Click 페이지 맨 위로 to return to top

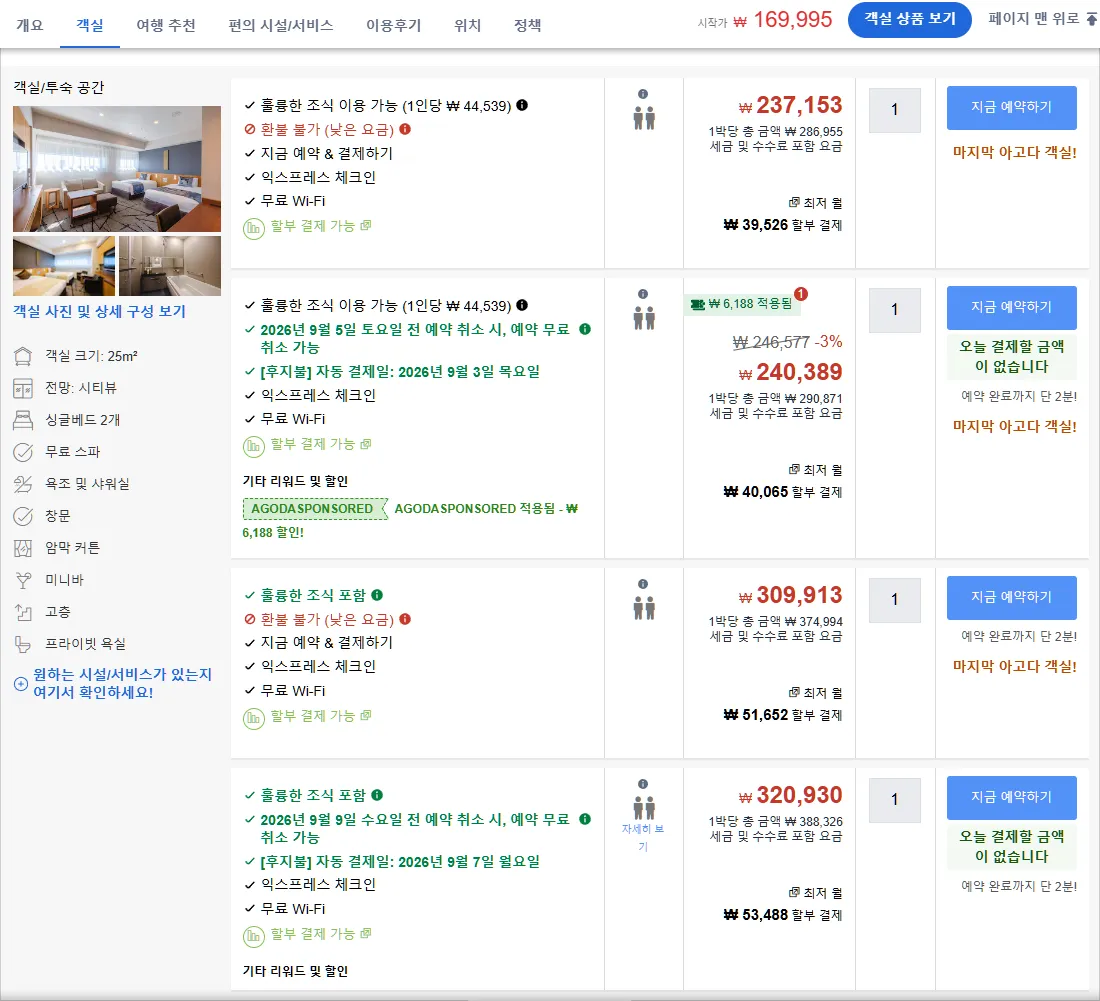click(1042, 19)
